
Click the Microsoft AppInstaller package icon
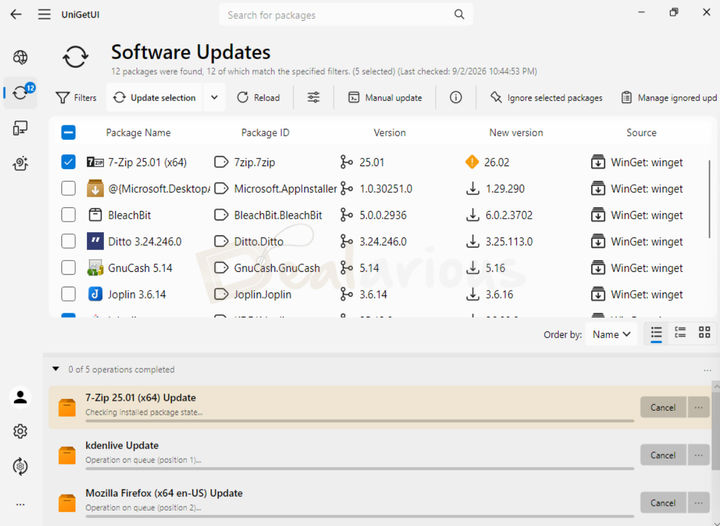tap(95, 188)
